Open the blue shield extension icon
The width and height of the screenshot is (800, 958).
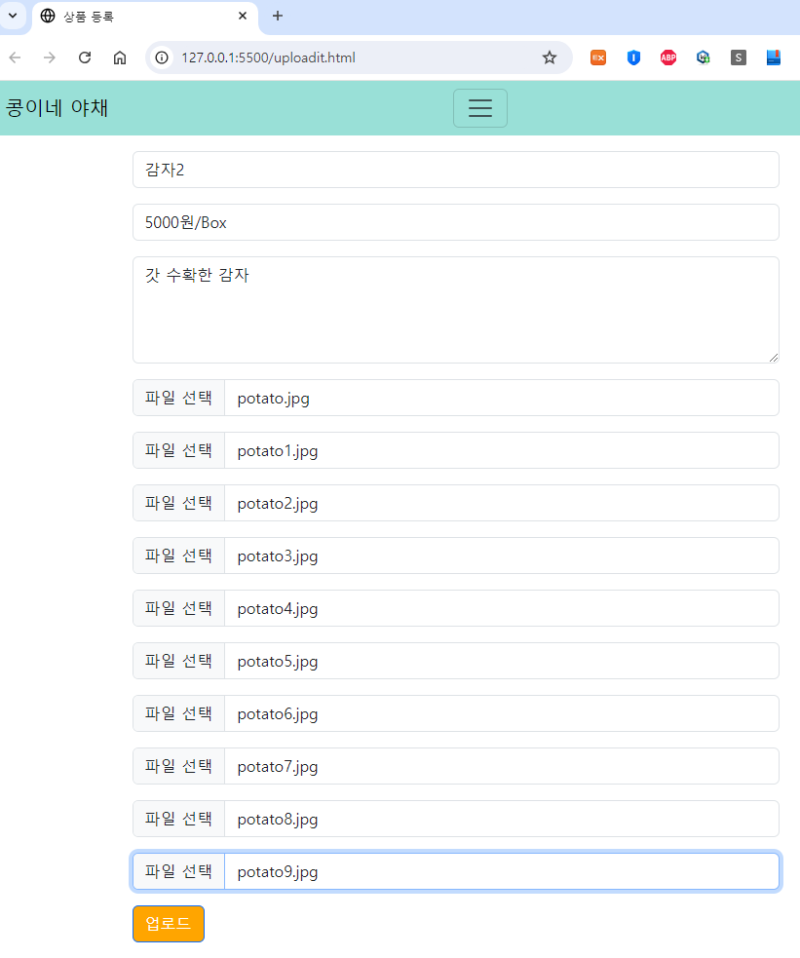[x=634, y=57]
